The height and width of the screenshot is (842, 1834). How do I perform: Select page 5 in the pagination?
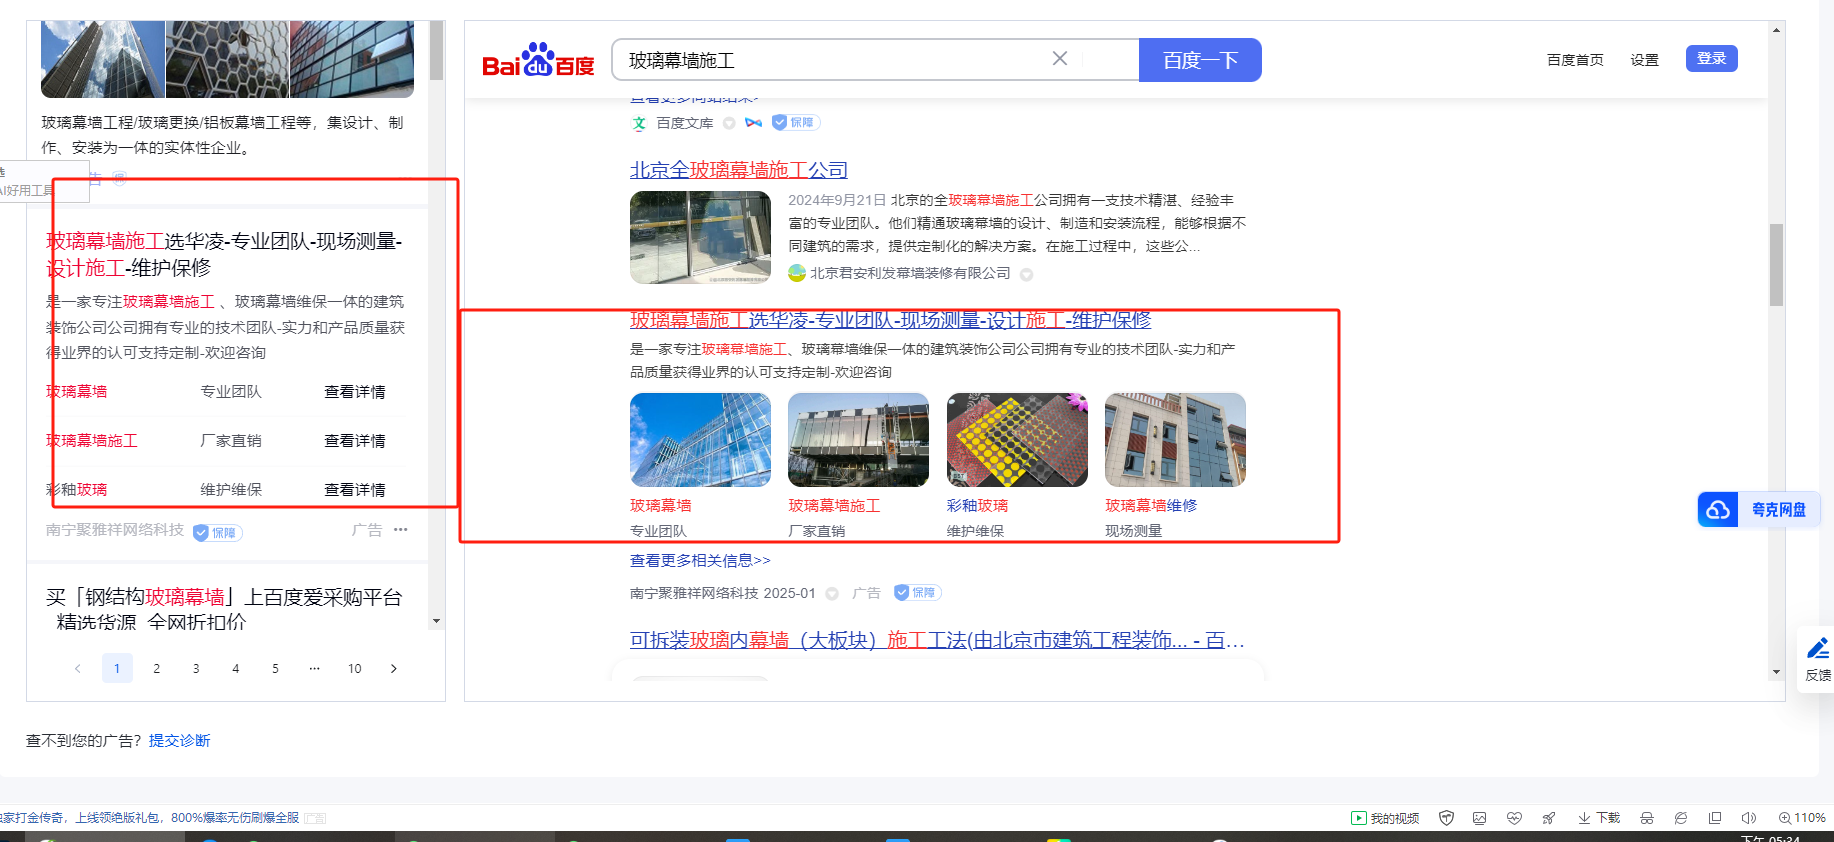coord(275,668)
